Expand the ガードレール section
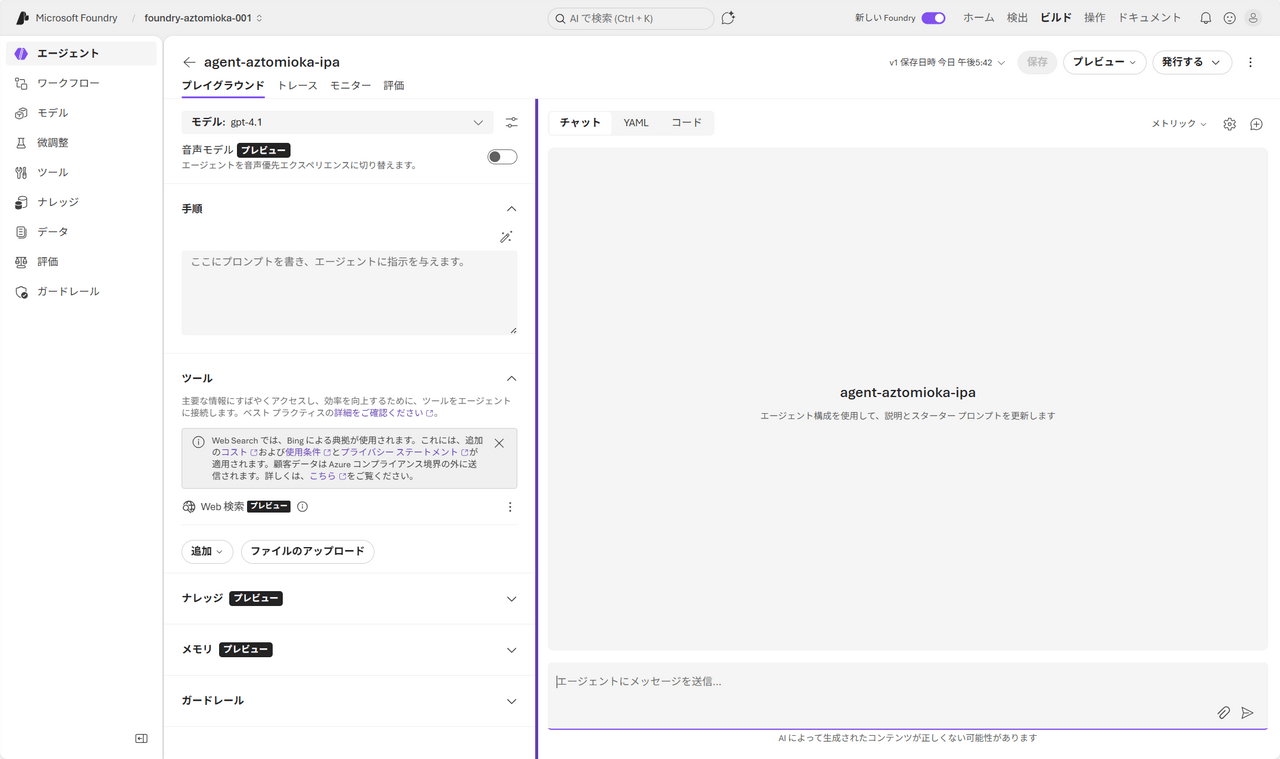 point(511,701)
